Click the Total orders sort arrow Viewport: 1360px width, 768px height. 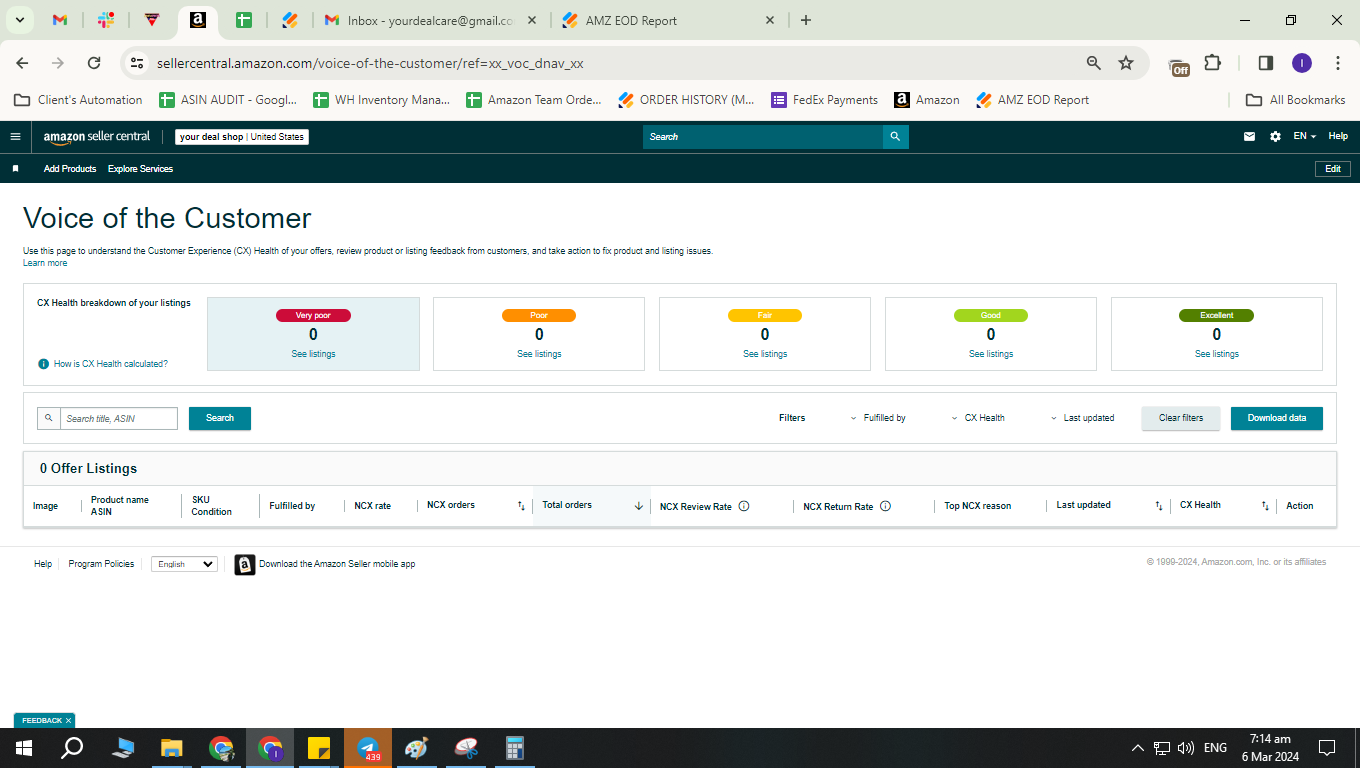coord(638,506)
